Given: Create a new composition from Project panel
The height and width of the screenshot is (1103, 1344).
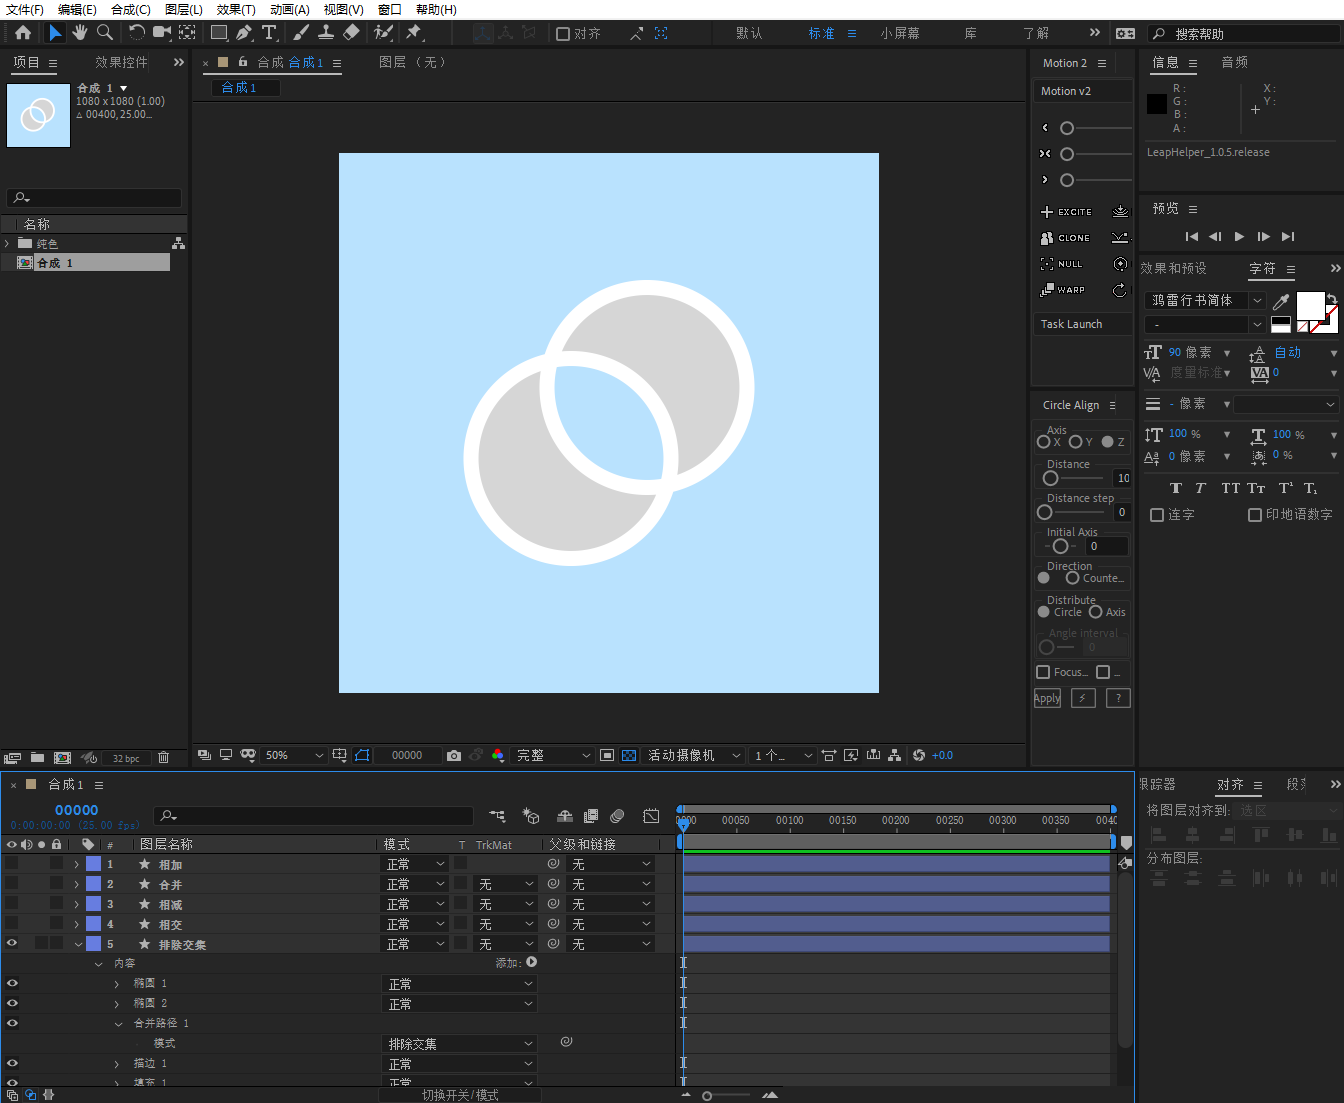Looking at the screenshot, I should [62, 758].
